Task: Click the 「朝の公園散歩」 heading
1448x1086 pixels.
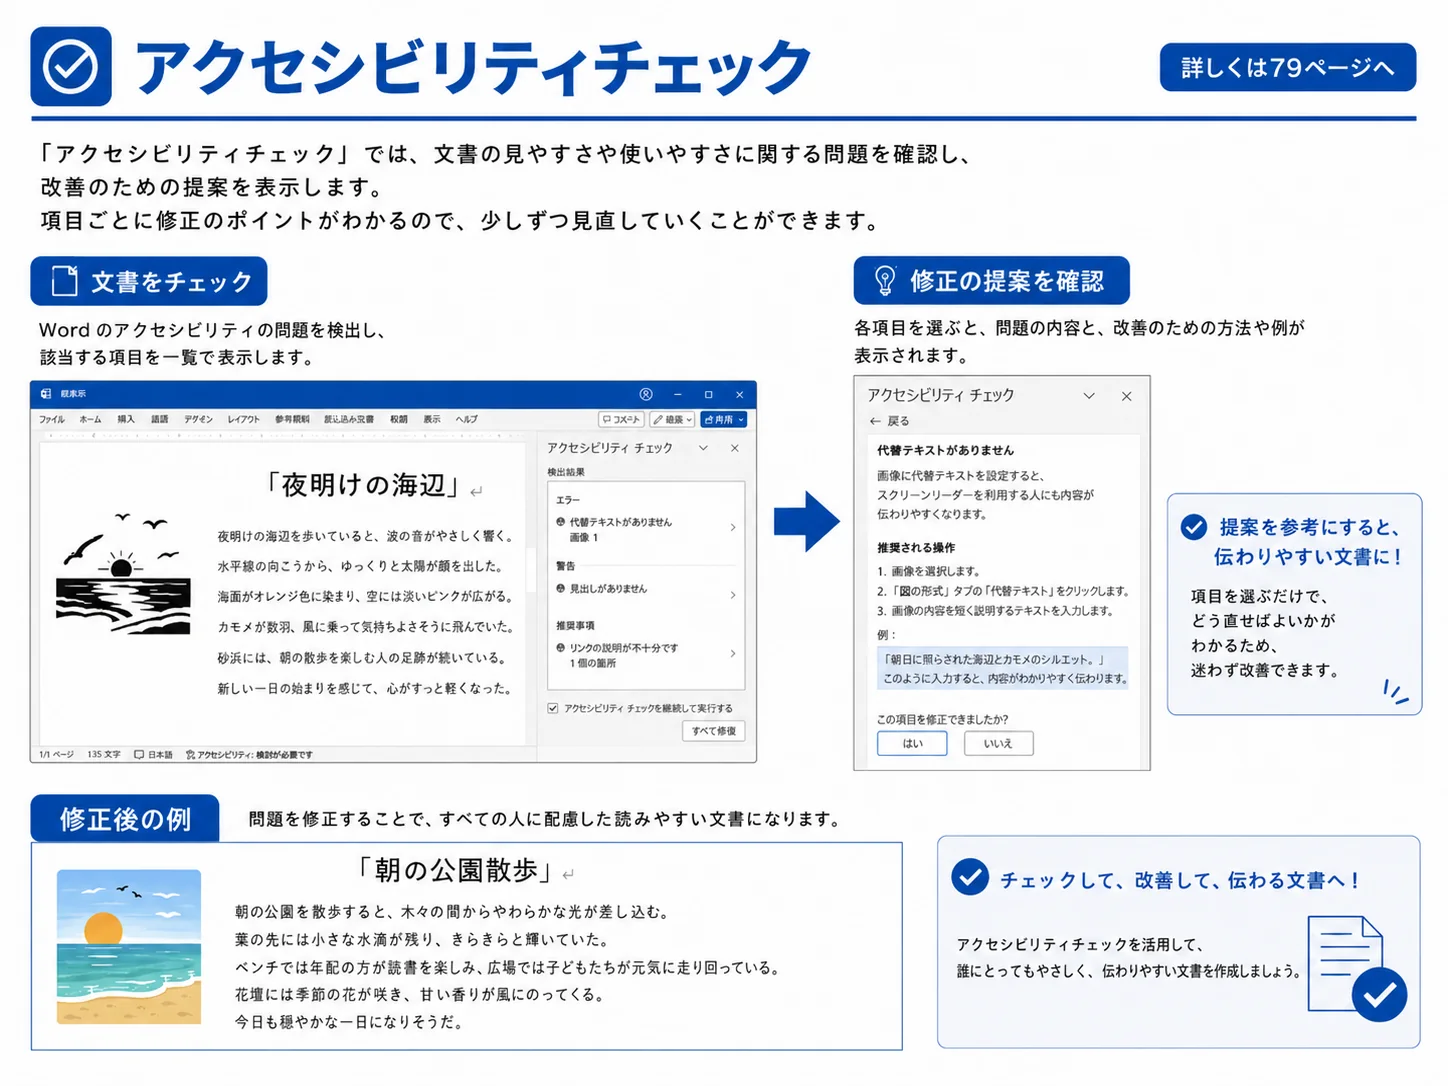Action: click(456, 870)
